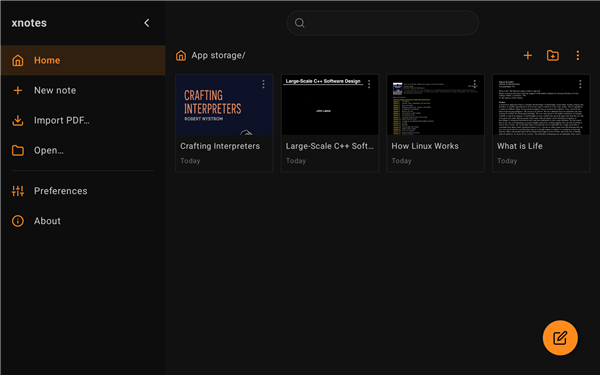Screen dimensions: 600x375
Task: Open the Large-Scale C++ Software Design thumbnail
Action: pyautogui.click(x=330, y=104)
